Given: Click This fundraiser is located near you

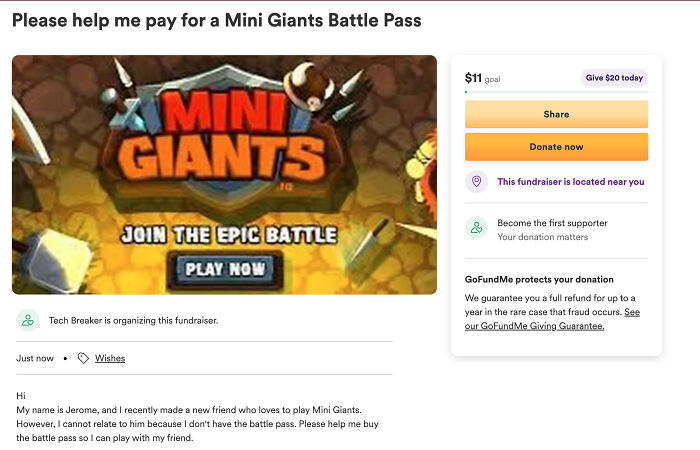Looking at the screenshot, I should tap(570, 182).
